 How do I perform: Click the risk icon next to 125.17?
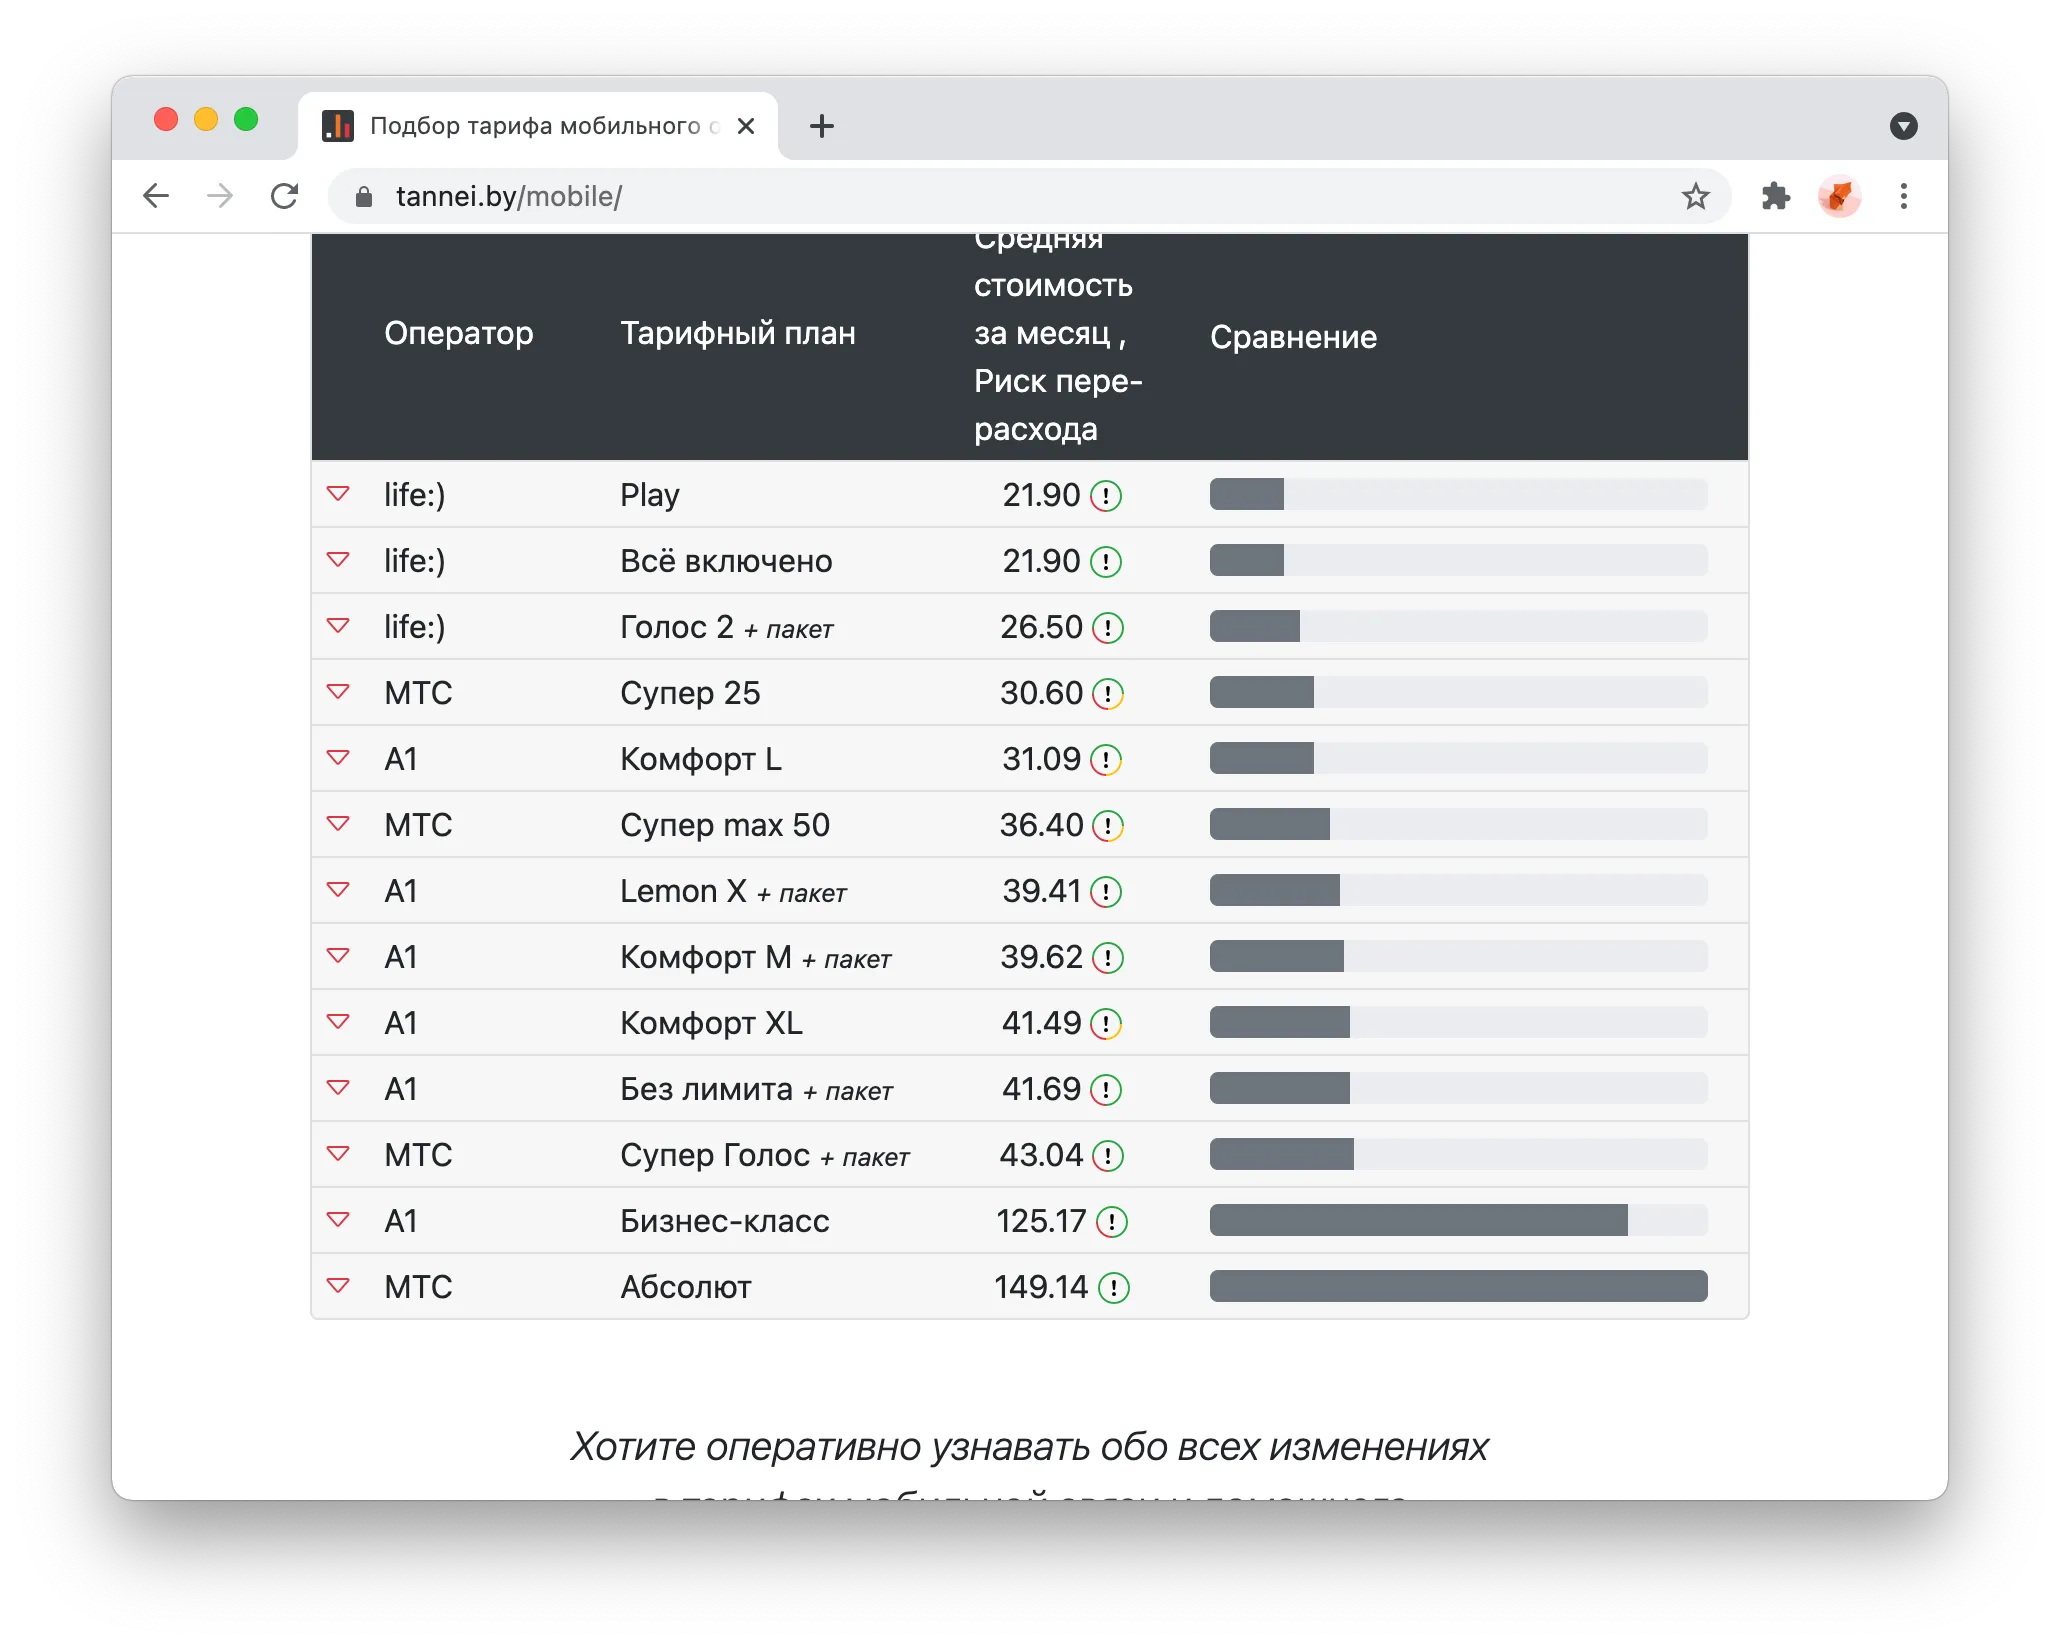(1111, 1222)
